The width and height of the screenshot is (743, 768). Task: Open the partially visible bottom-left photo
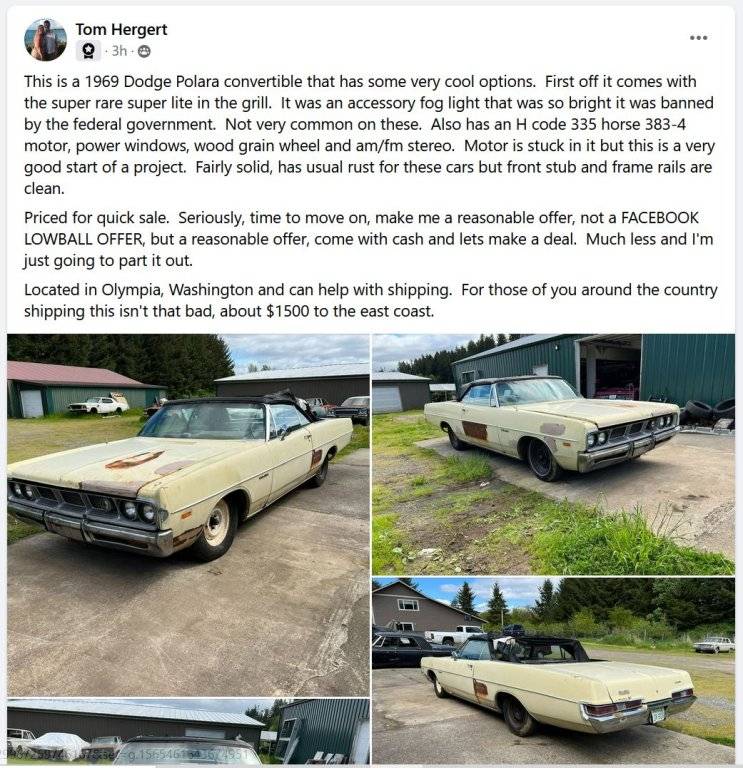pos(188,732)
